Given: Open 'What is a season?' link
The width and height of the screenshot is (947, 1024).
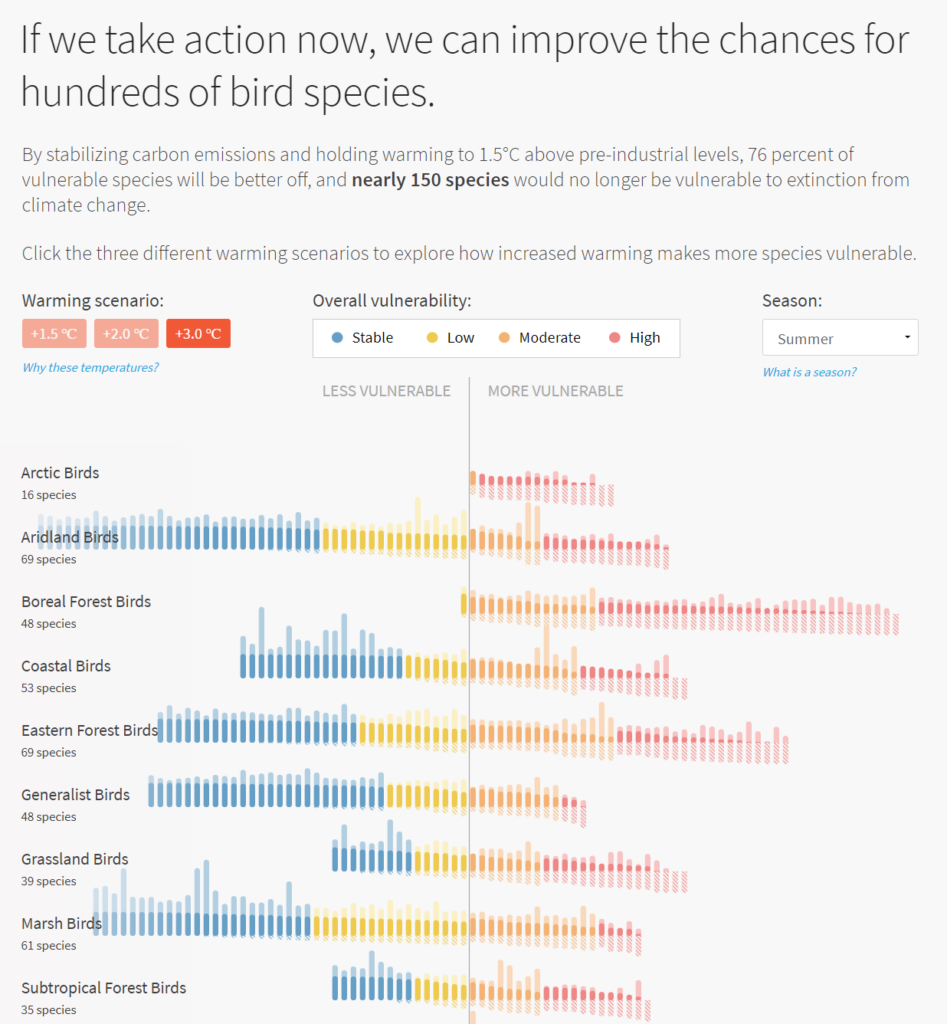Looking at the screenshot, I should pos(809,372).
